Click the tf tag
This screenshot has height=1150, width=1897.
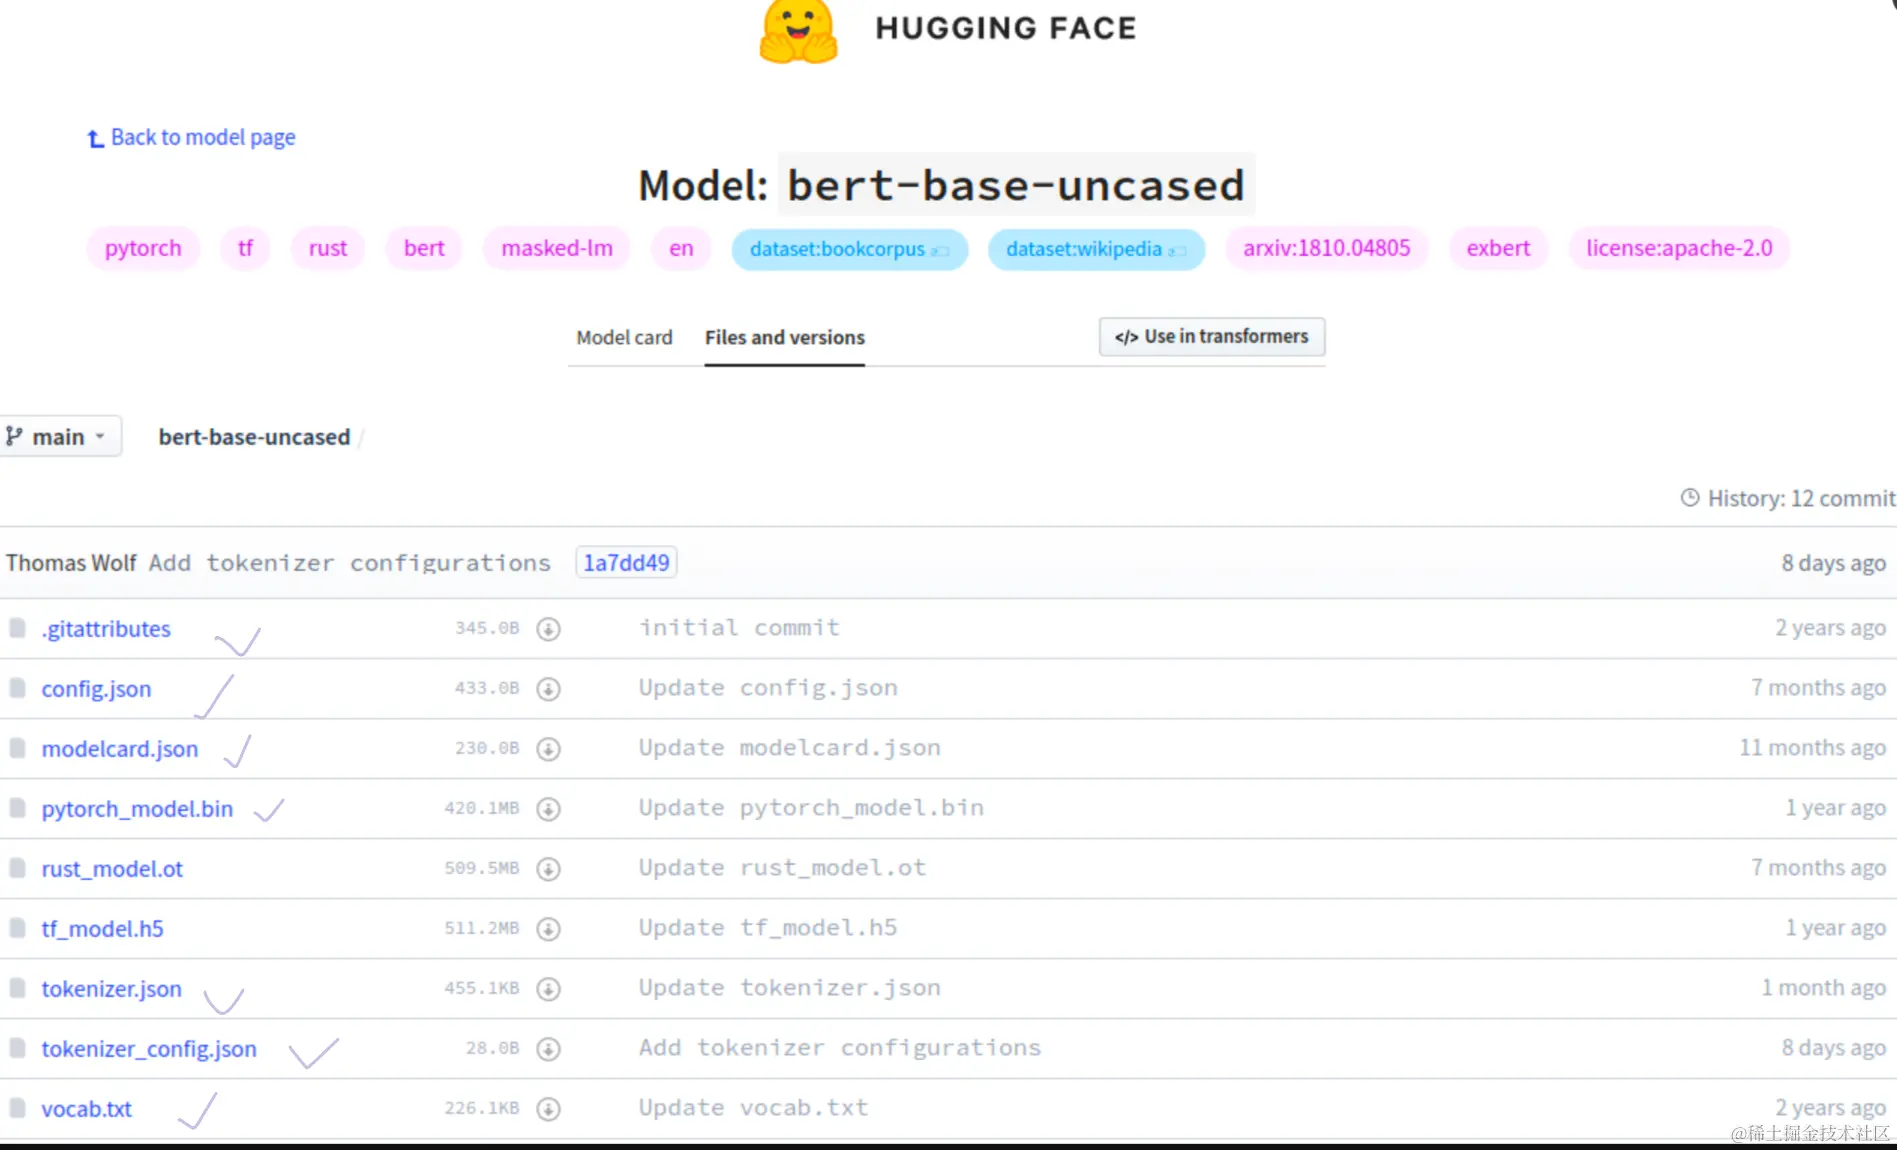(x=245, y=248)
